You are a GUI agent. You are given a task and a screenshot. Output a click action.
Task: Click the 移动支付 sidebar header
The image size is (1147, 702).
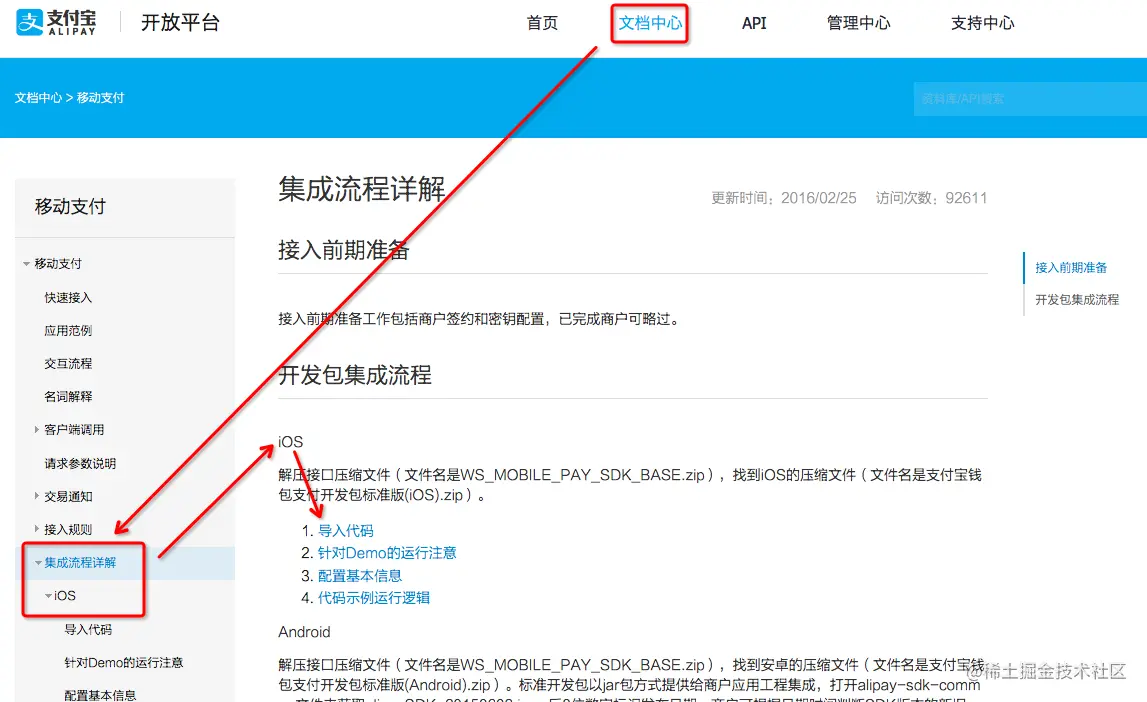click(70, 207)
